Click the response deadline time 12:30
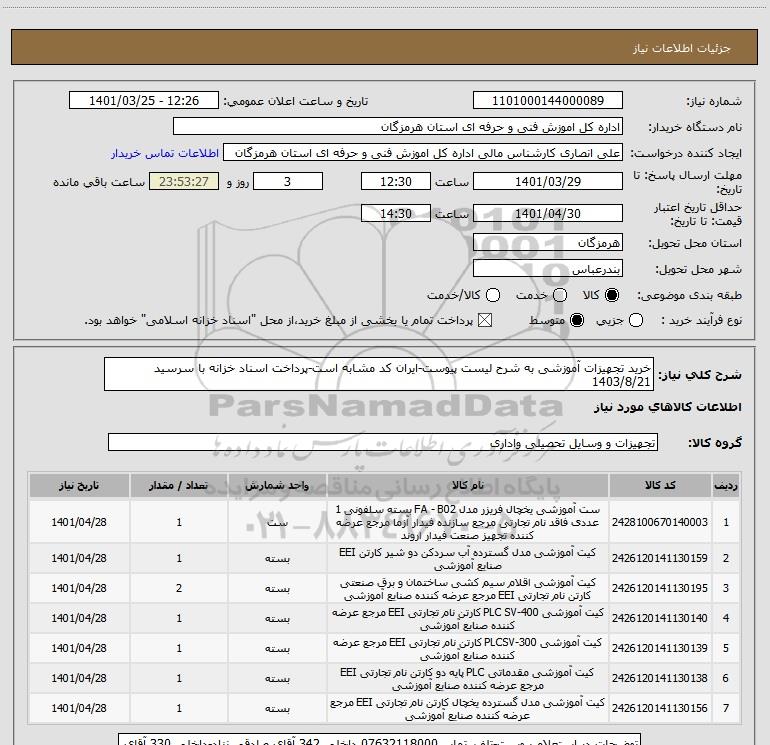This screenshot has width=770, height=745. [396, 181]
